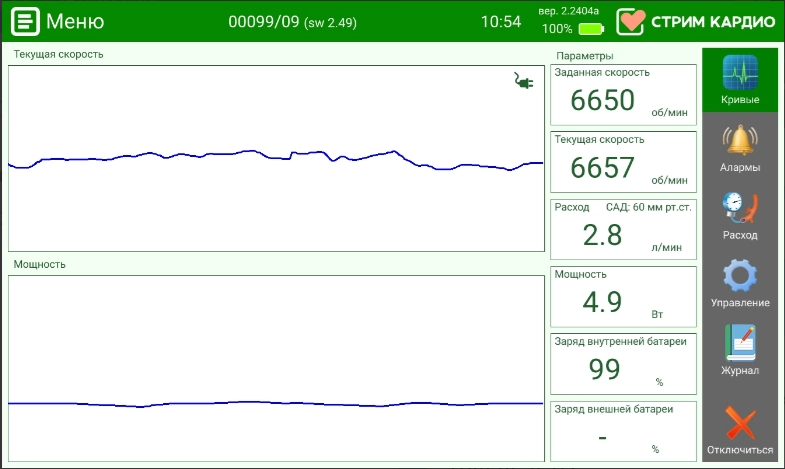Select the Заданная скорость 6650 panel
785x469 pixels.
click(623, 96)
